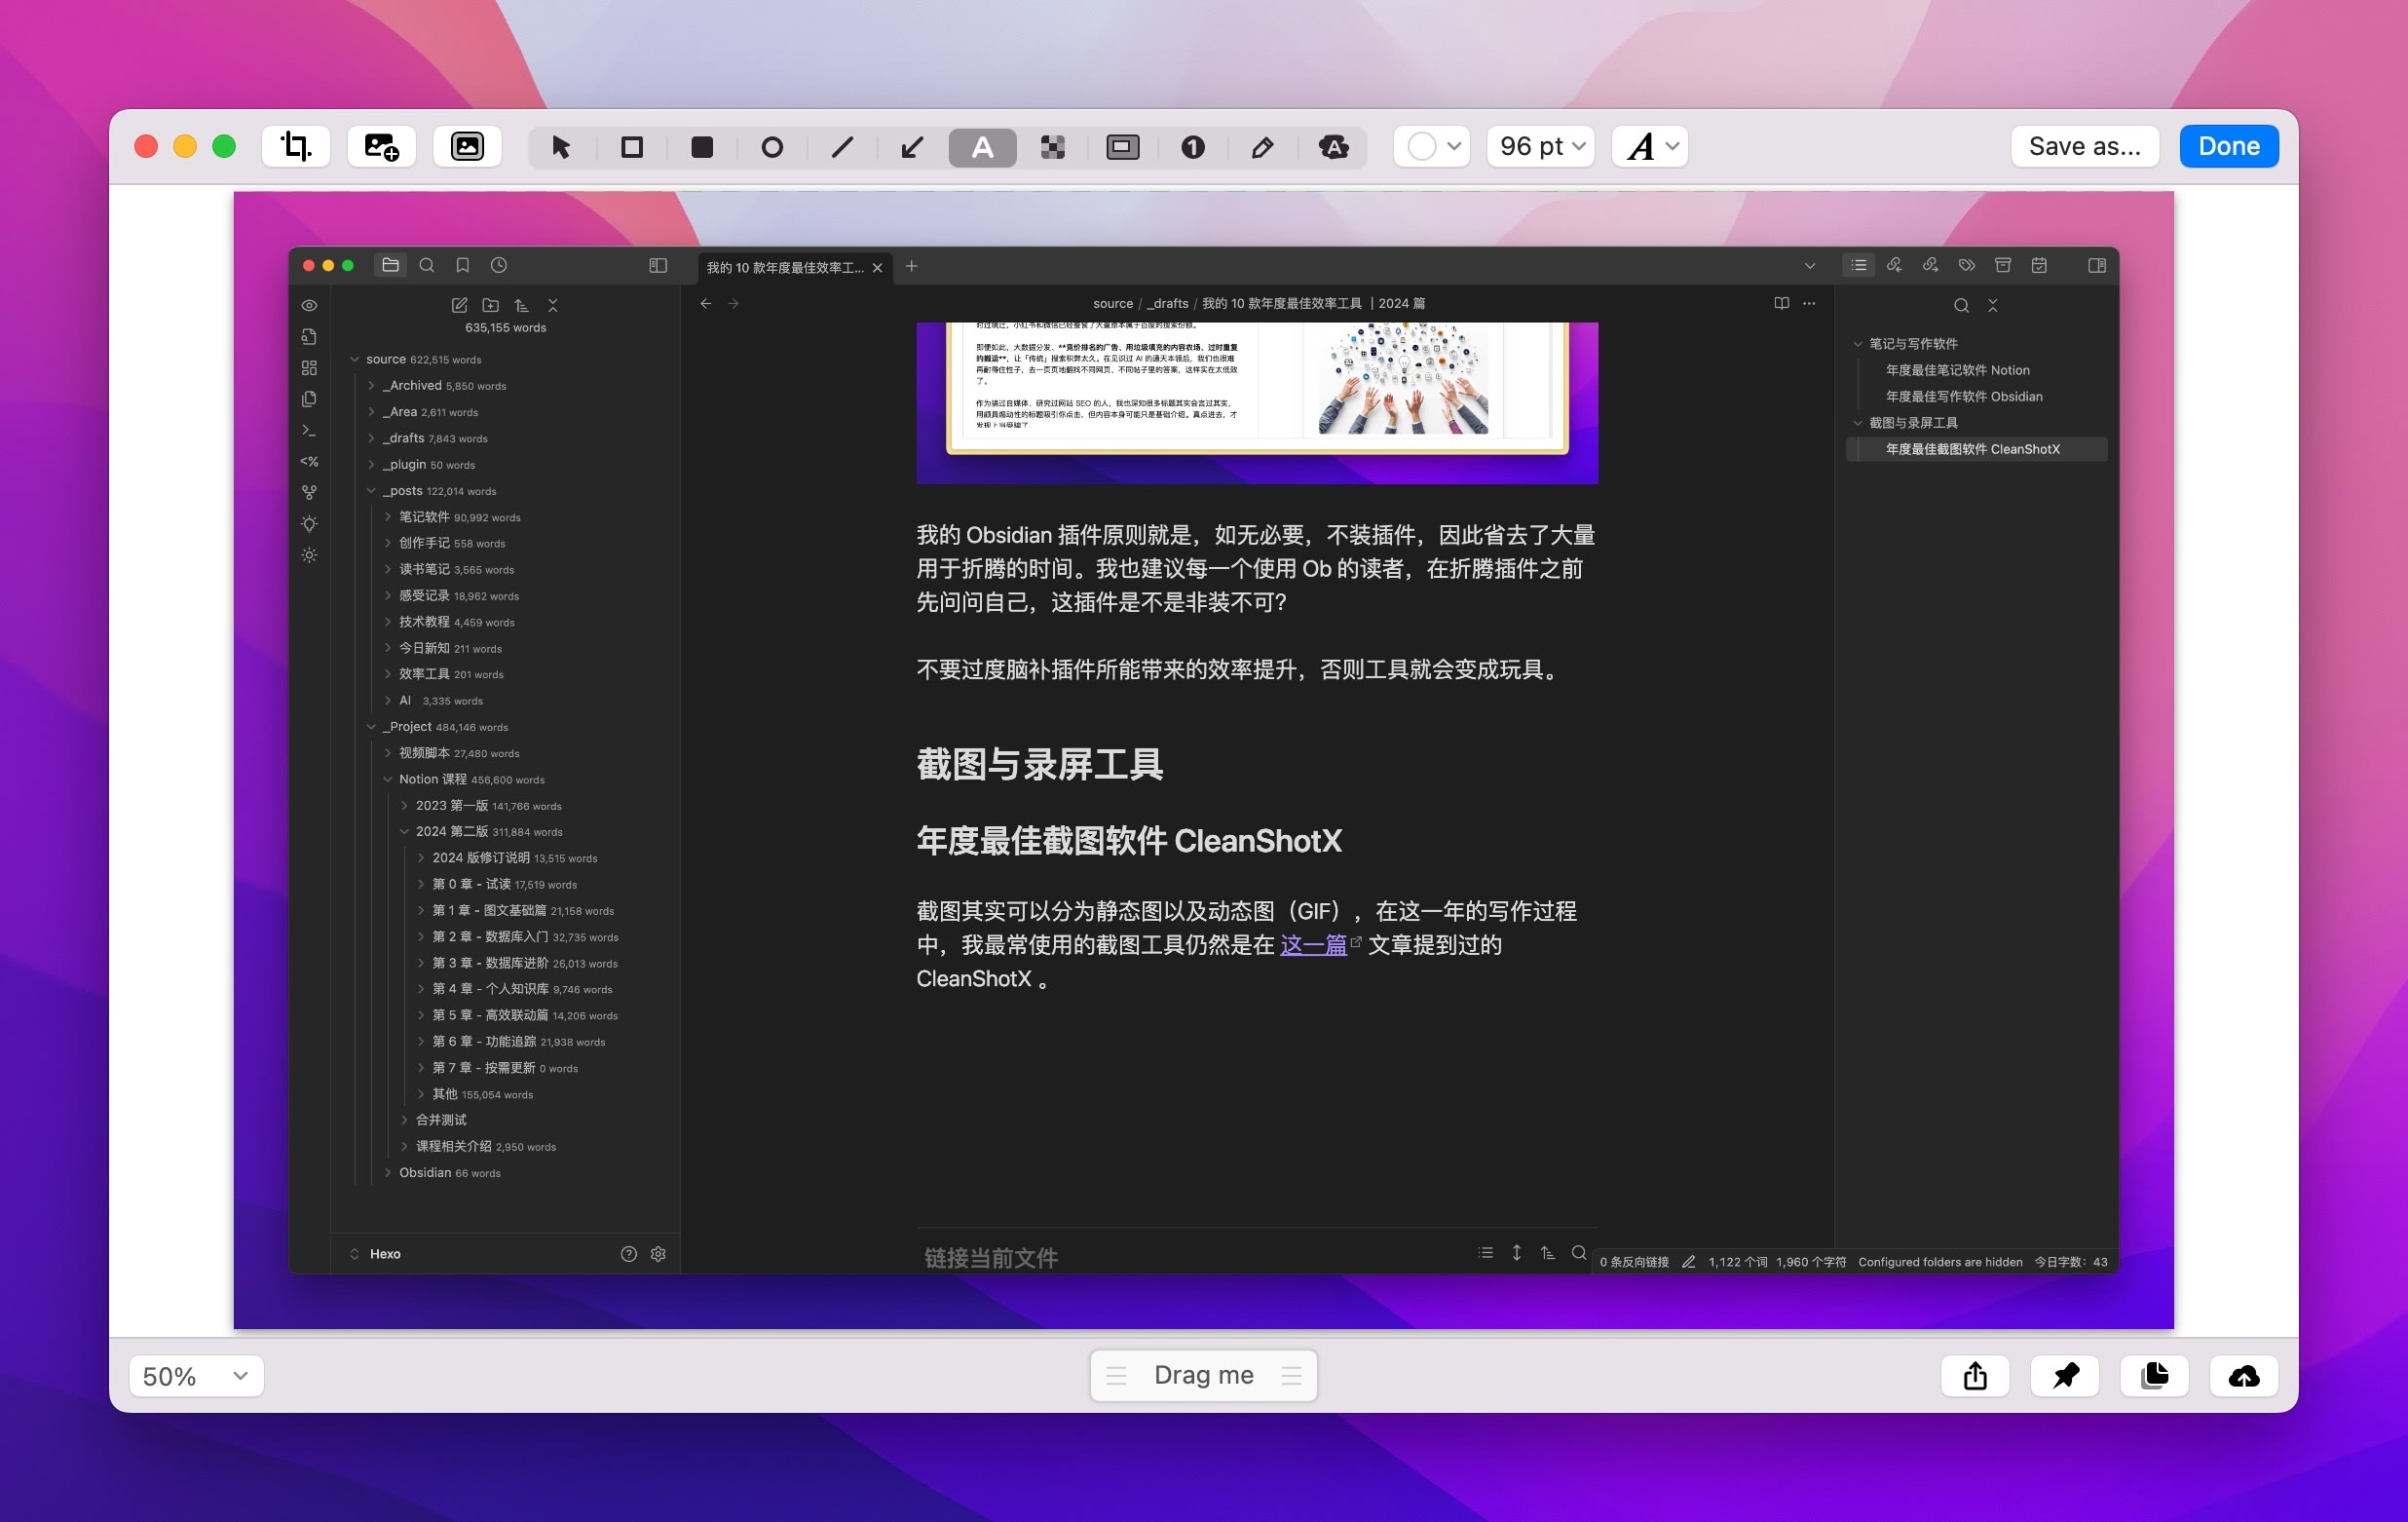The image size is (2408, 1522).
Task: Pin the screenshot with the pin icon
Action: tap(2065, 1376)
